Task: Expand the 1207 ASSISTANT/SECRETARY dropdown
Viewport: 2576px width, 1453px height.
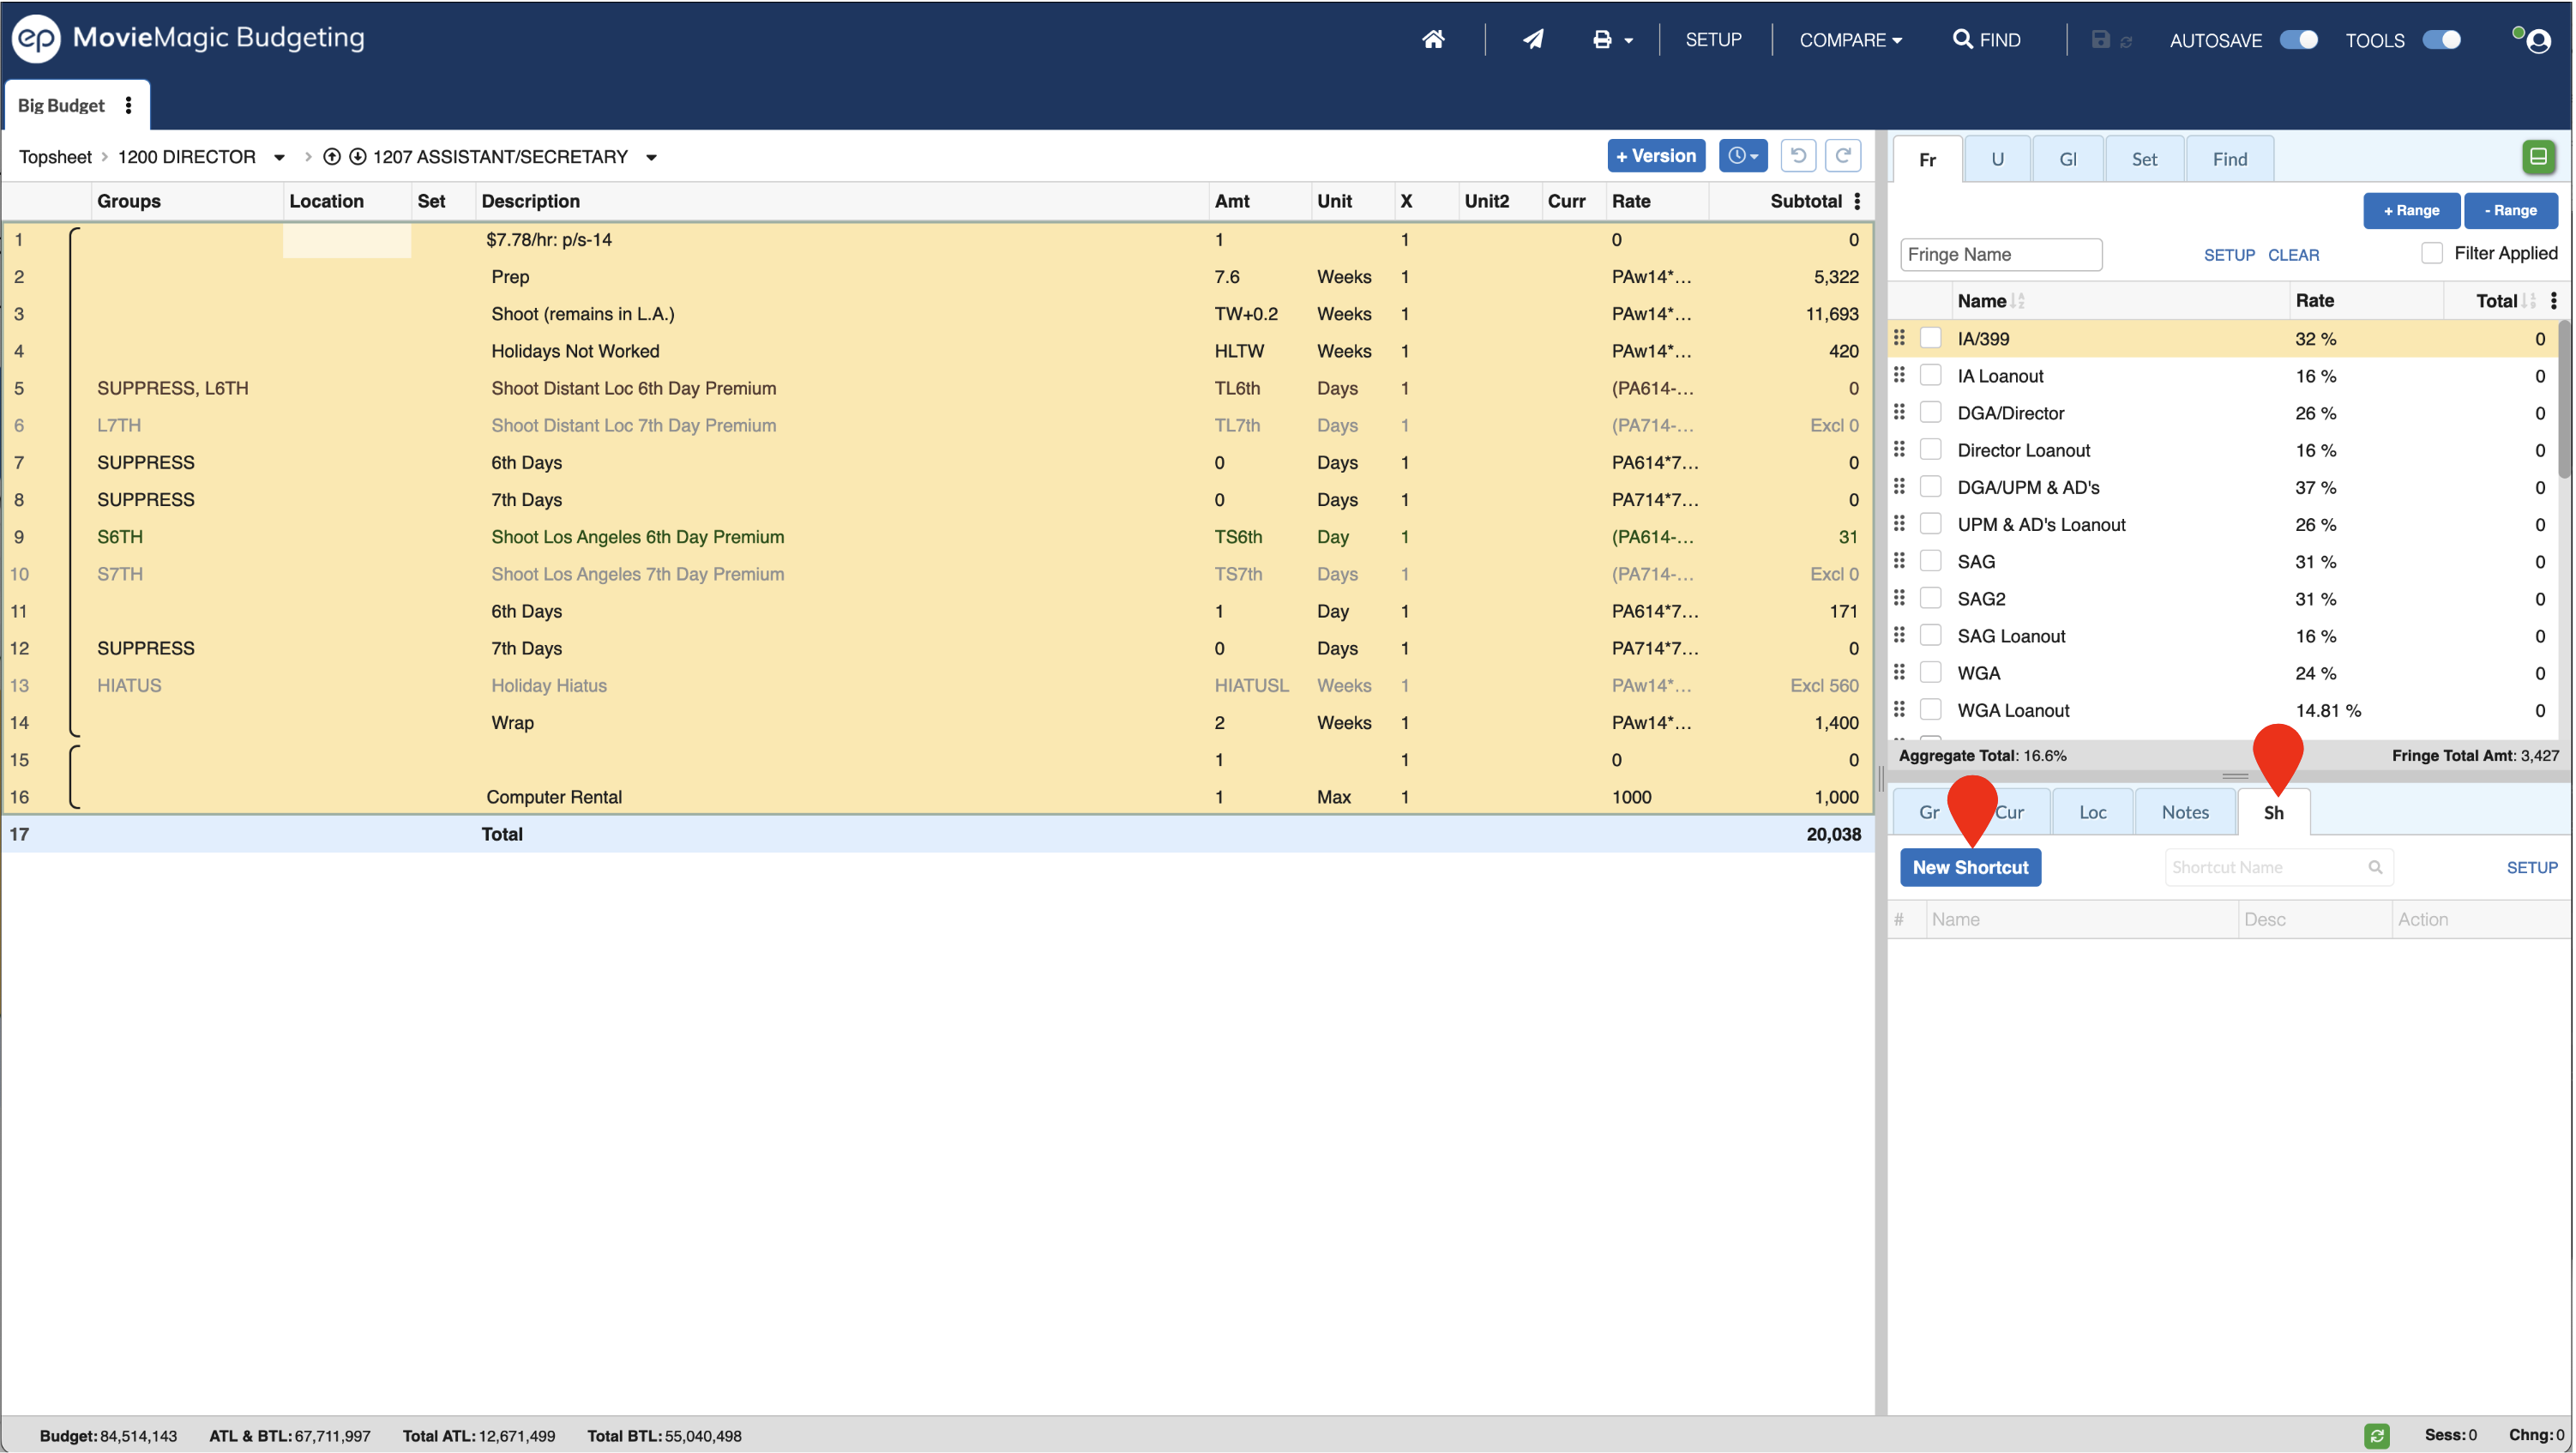Action: click(x=651, y=157)
